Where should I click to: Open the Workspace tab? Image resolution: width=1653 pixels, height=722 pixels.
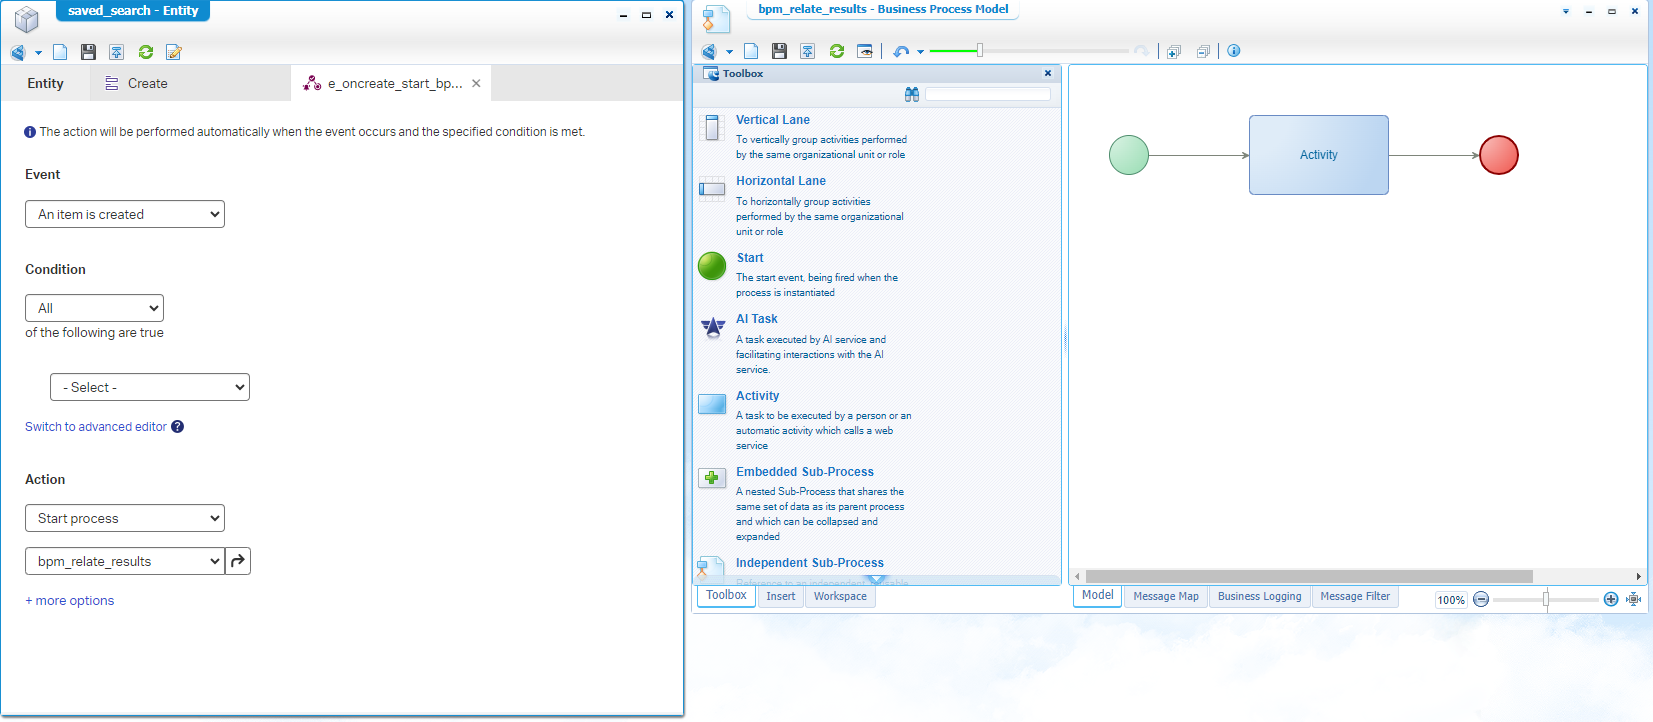pos(840,596)
